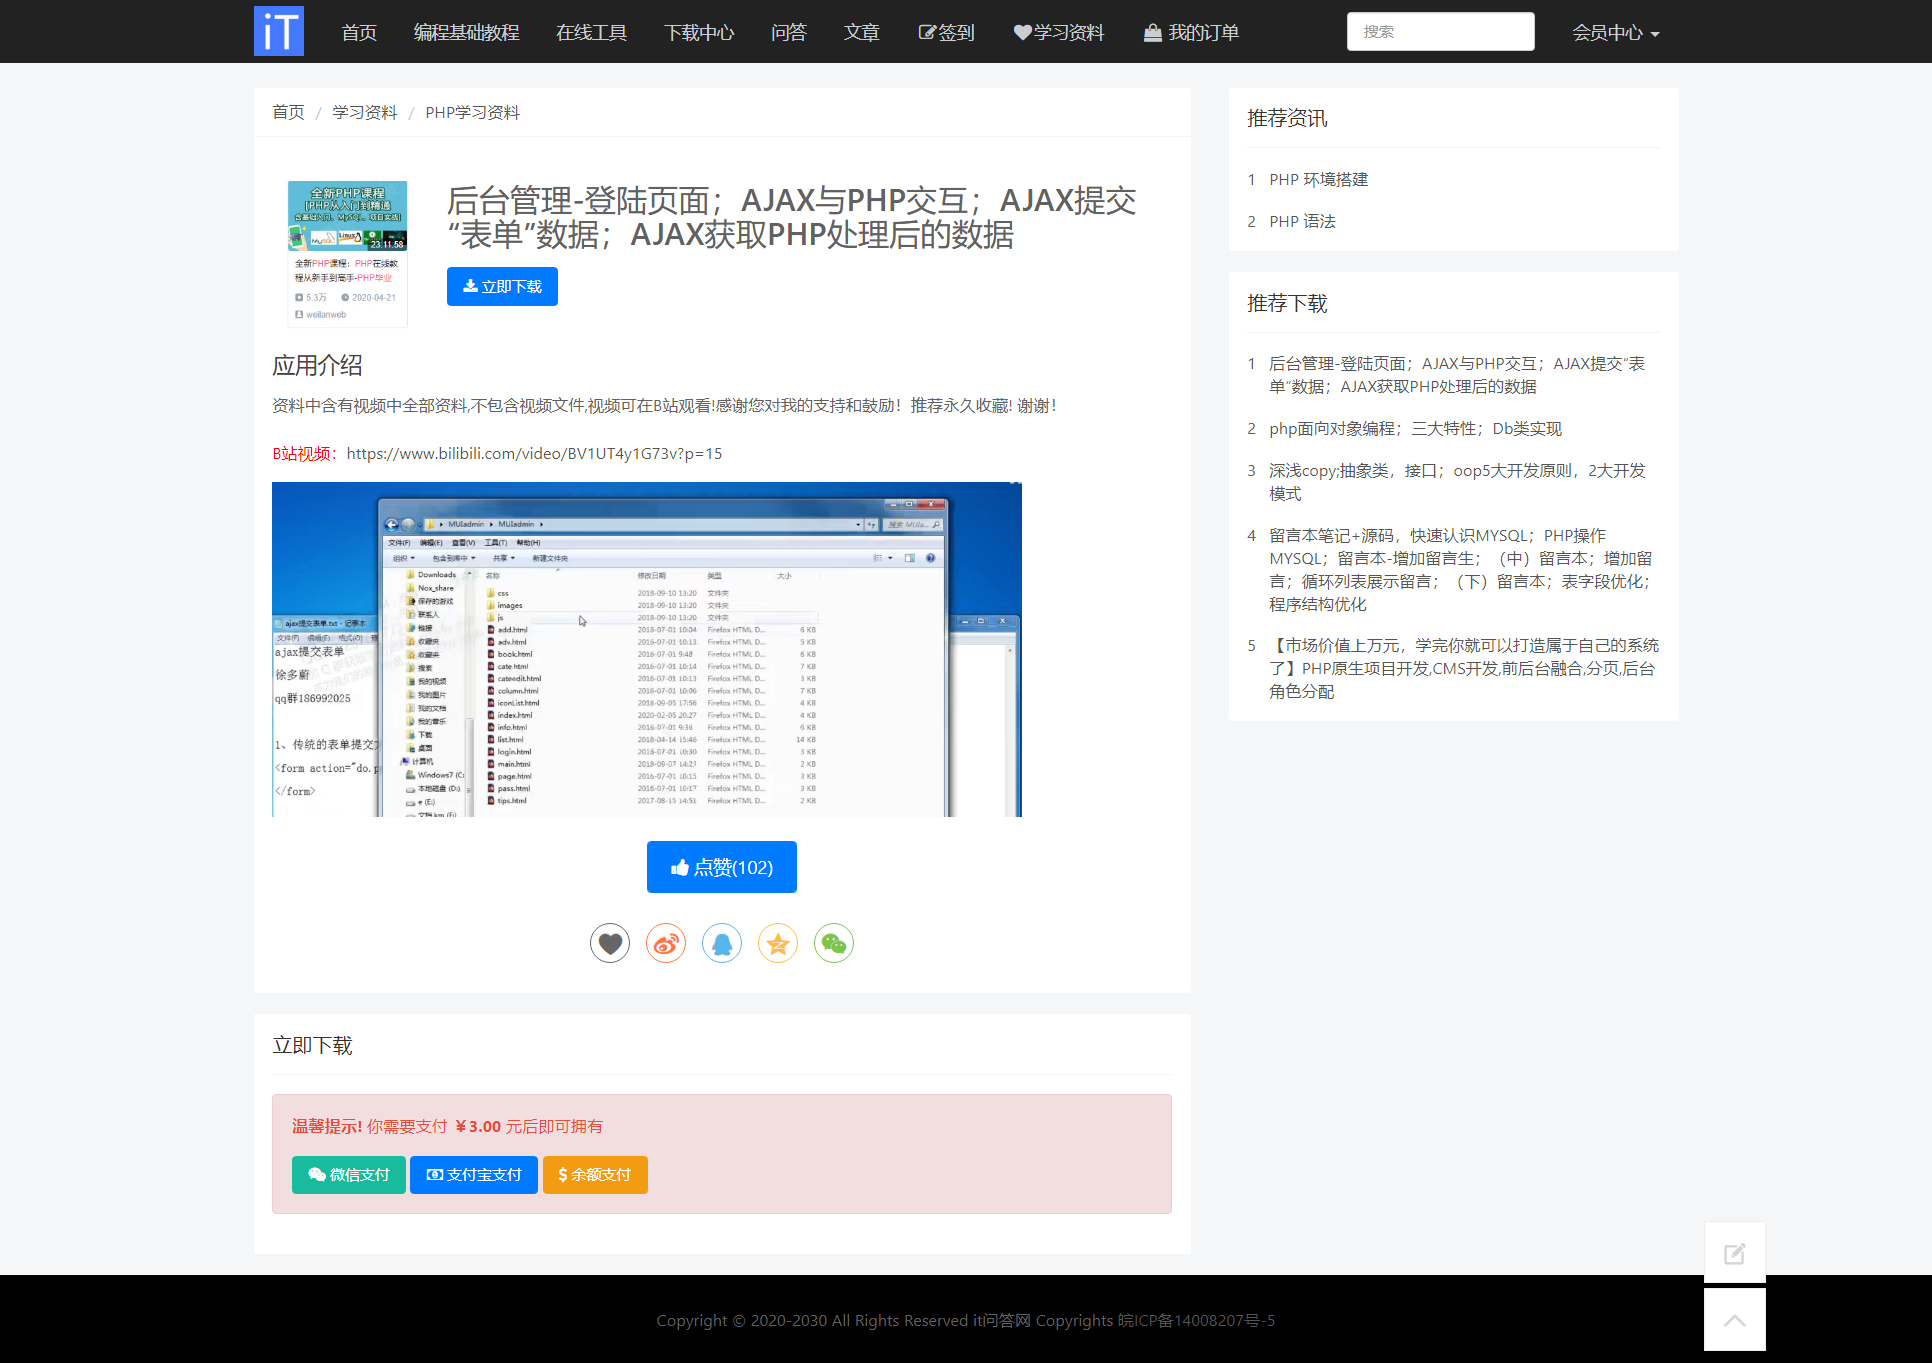Pay with 余额支付 button
The width and height of the screenshot is (1932, 1363).
point(595,1174)
